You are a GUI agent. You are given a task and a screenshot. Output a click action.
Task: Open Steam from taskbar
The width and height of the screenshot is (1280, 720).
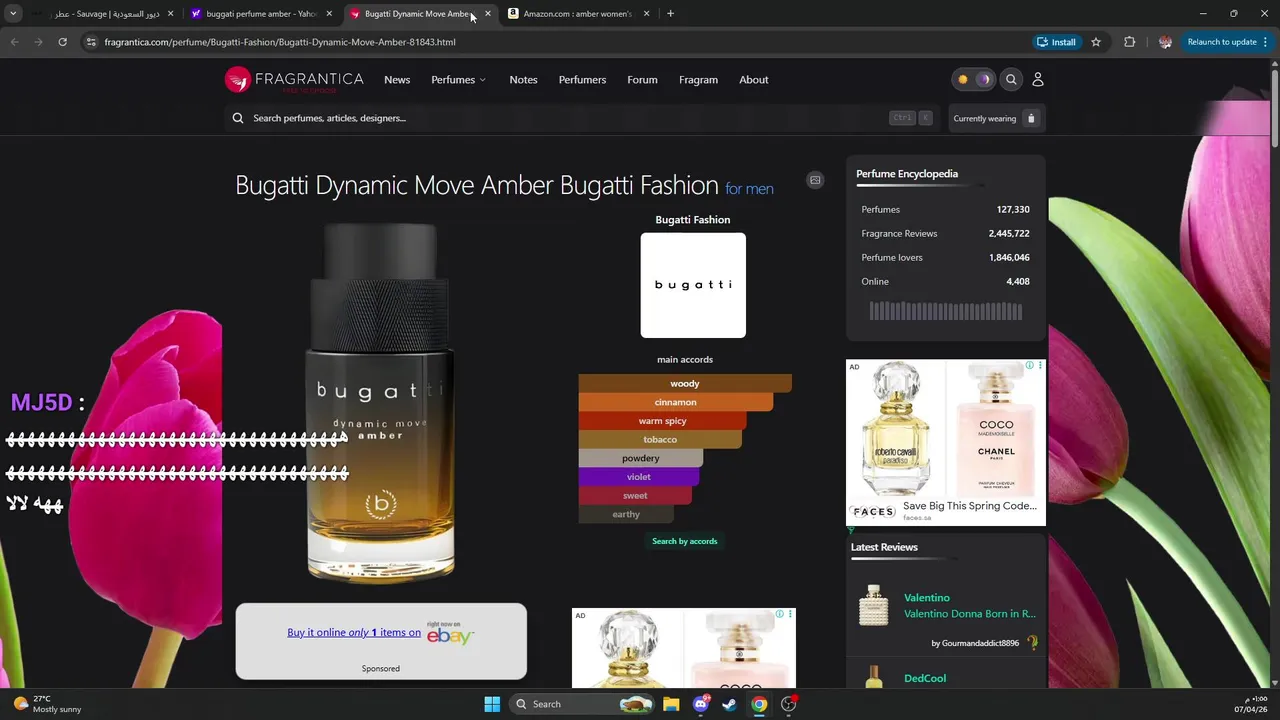click(x=730, y=704)
